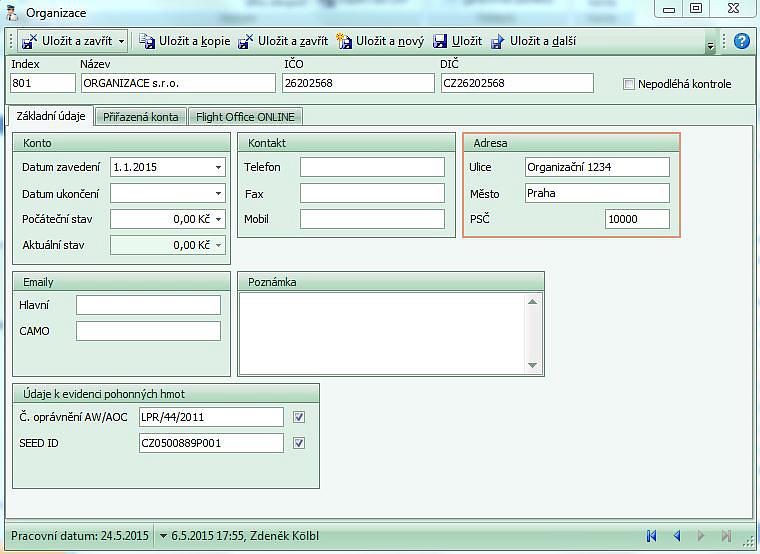The width and height of the screenshot is (760, 554).
Task: Go to first record navigation arrow
Action: click(x=652, y=536)
